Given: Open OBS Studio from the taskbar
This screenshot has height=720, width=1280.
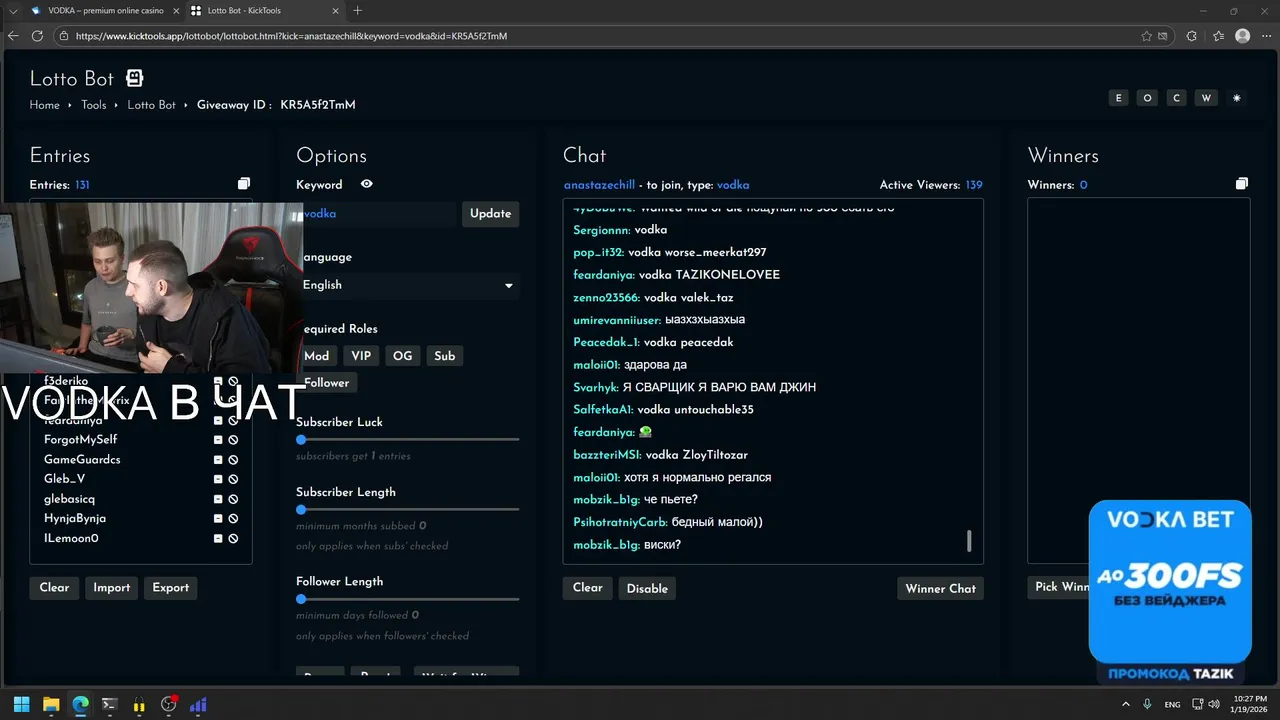Looking at the screenshot, I should click(x=169, y=705).
